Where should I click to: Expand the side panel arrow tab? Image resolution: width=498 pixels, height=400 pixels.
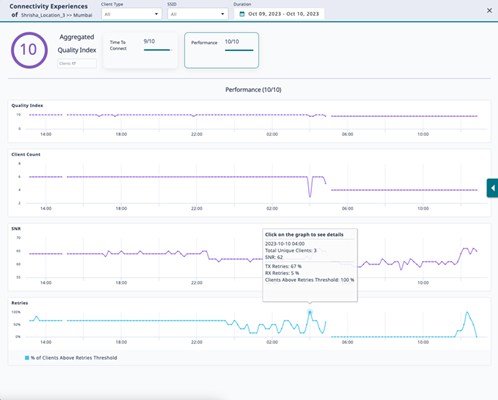[x=492, y=188]
